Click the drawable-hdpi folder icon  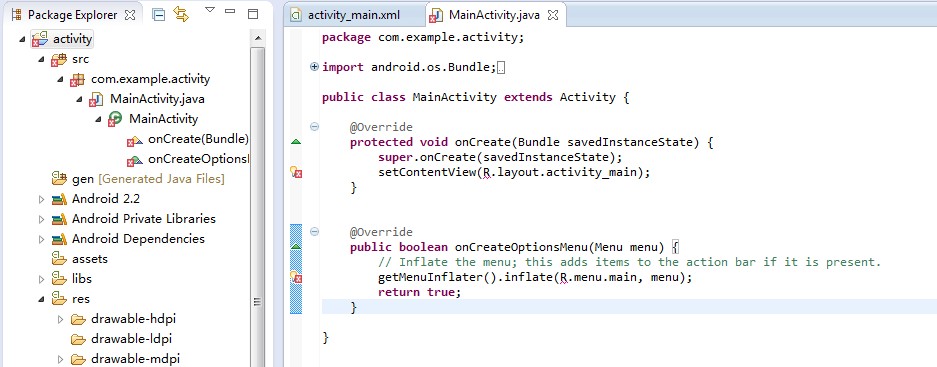click(x=78, y=319)
